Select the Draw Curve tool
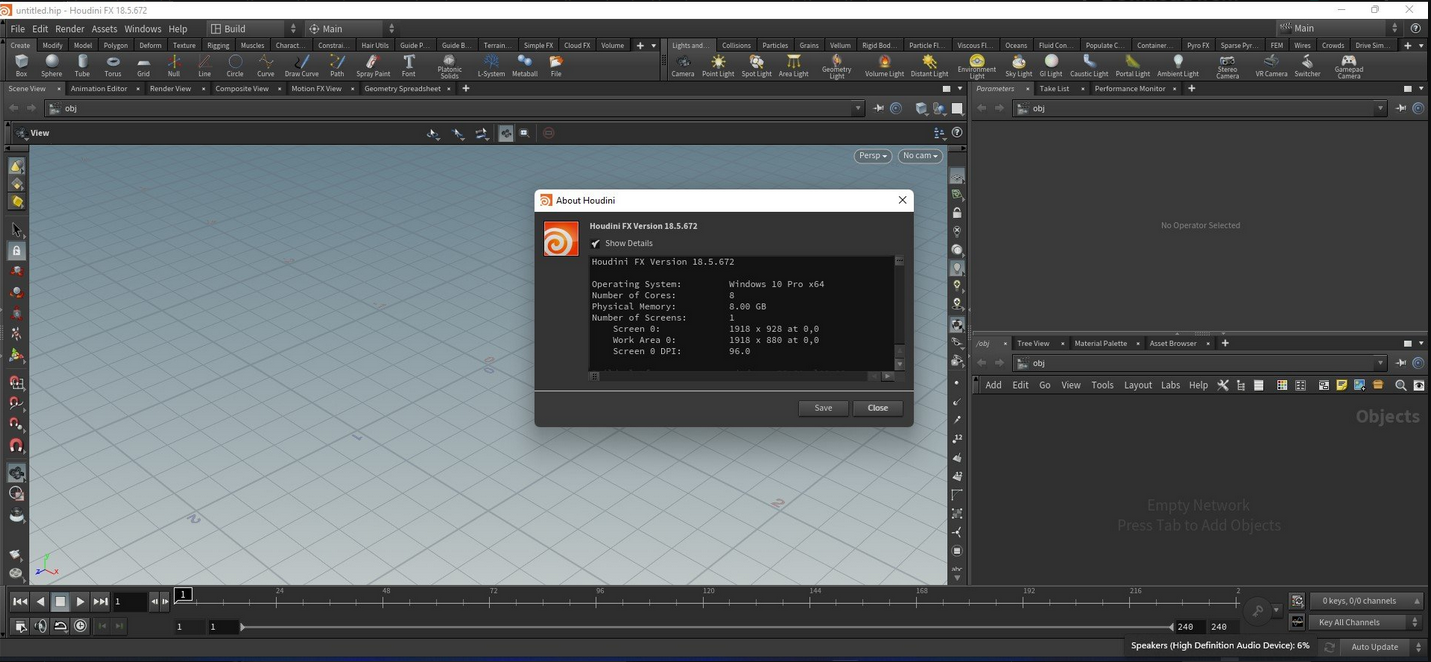Image resolution: width=1431 pixels, height=662 pixels. (x=301, y=65)
